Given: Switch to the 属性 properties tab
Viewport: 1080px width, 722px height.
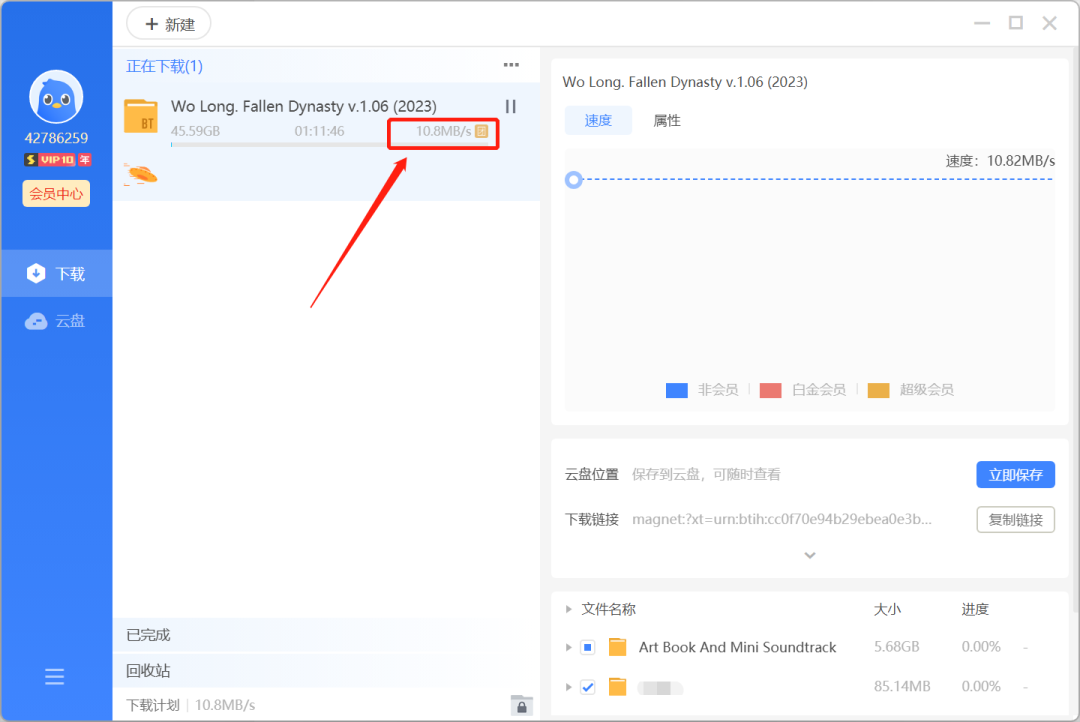Looking at the screenshot, I should [x=667, y=121].
